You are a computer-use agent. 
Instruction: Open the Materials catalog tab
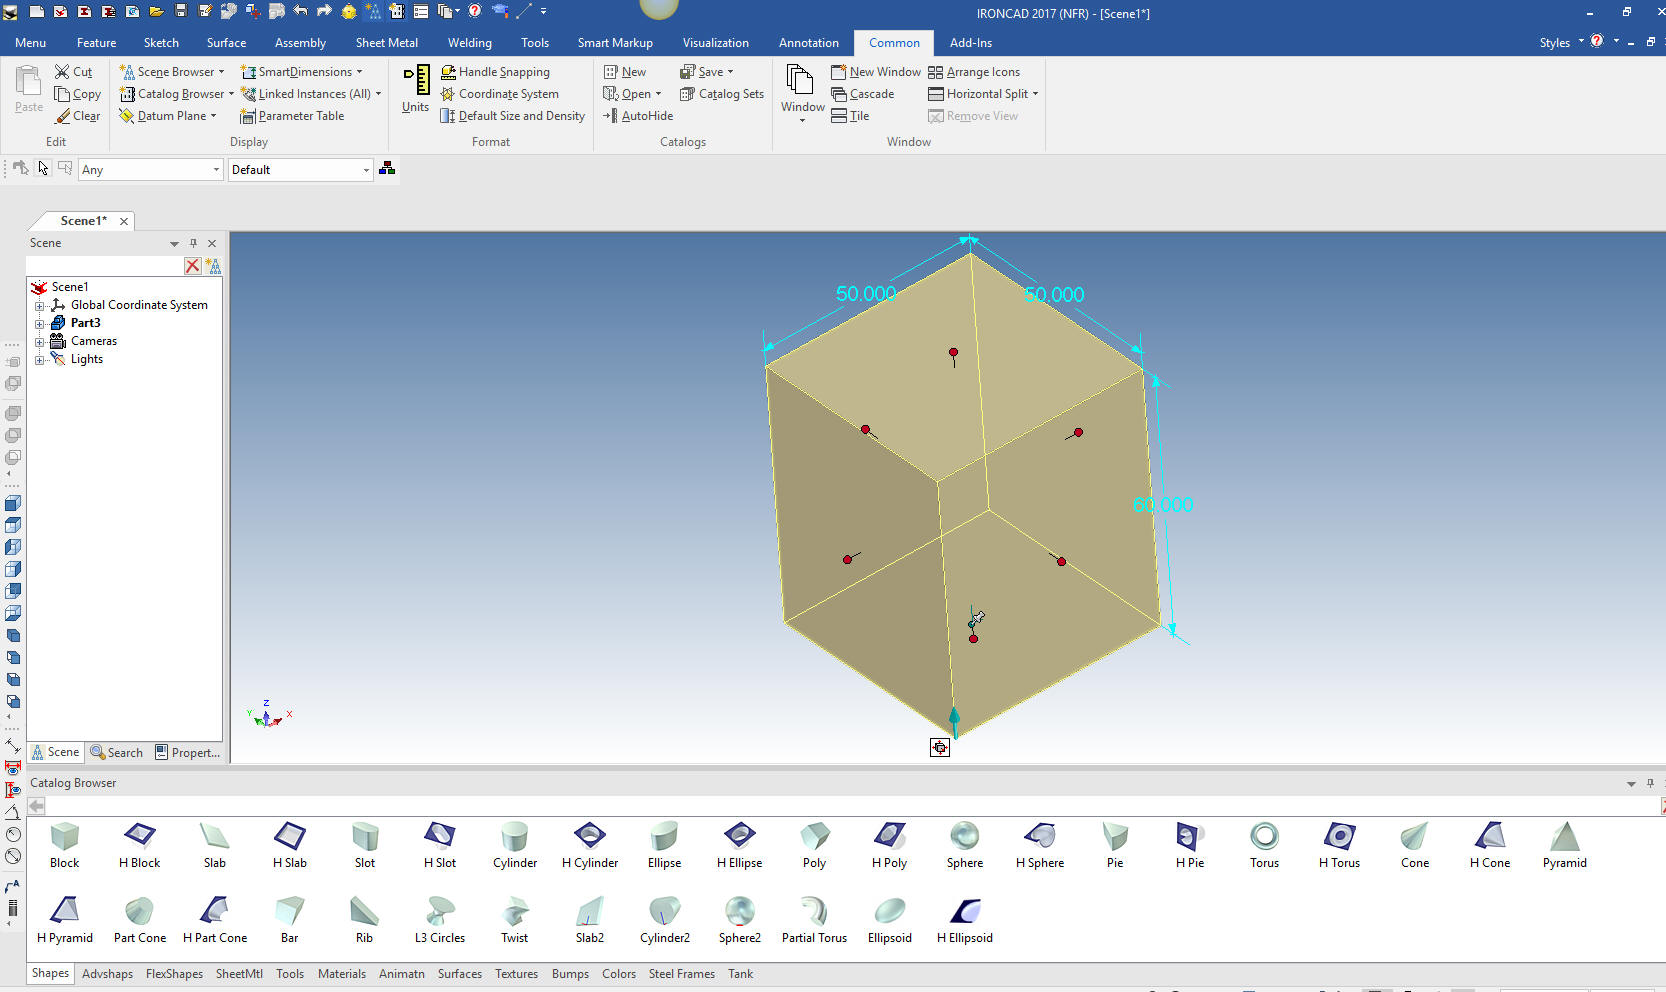pos(341,974)
